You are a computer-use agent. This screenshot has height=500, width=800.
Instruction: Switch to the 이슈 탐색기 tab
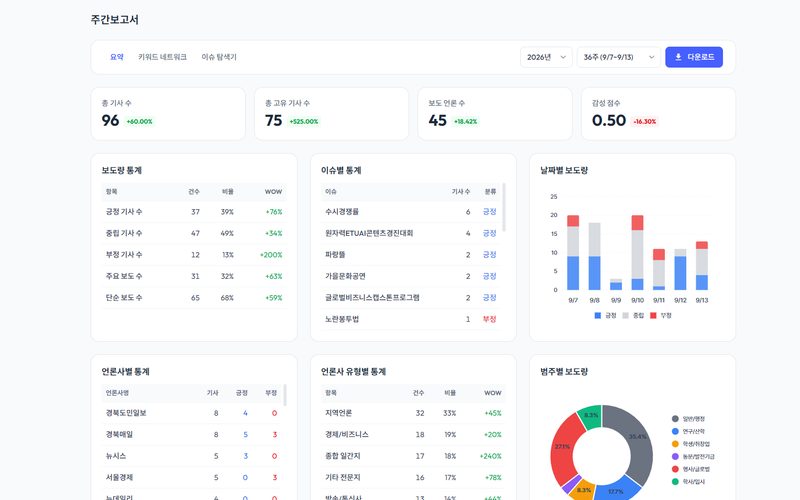[x=219, y=57]
